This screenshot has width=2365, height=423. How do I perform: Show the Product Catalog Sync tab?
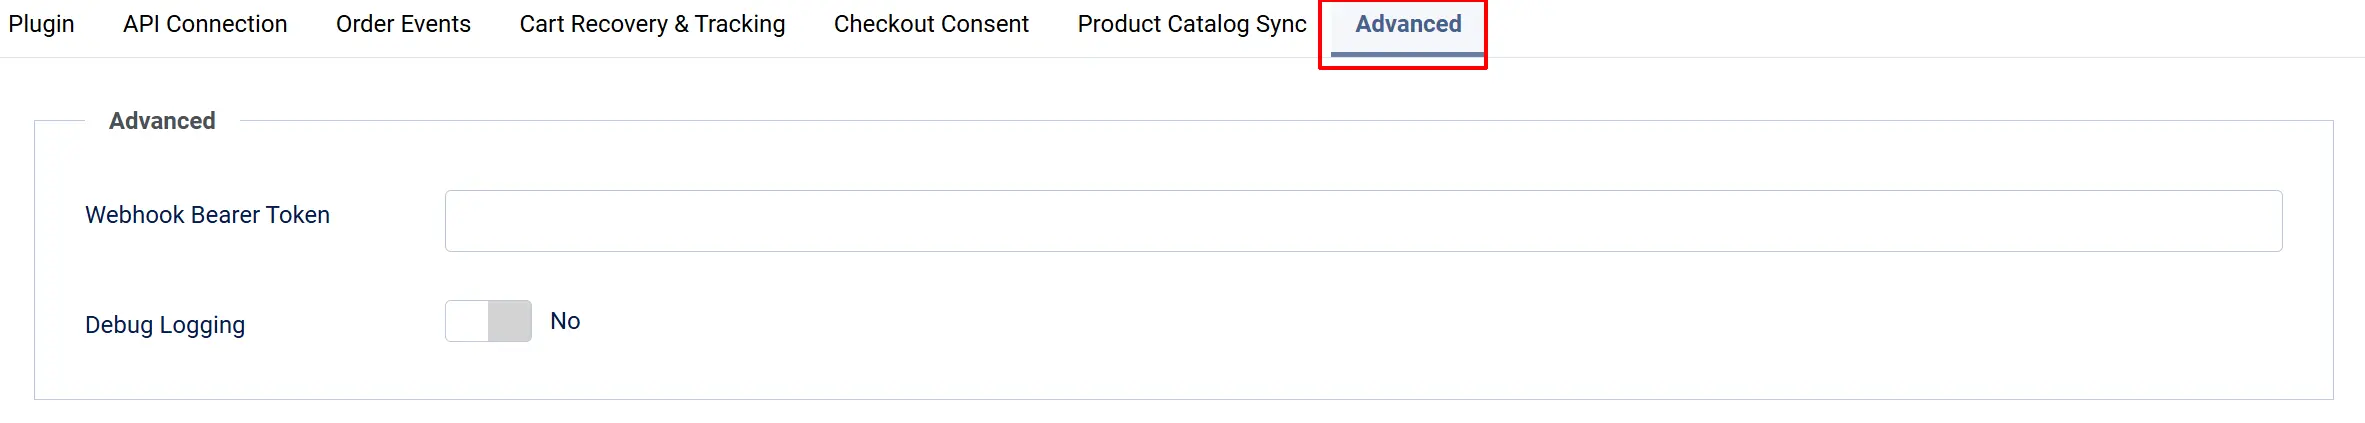1192,24
